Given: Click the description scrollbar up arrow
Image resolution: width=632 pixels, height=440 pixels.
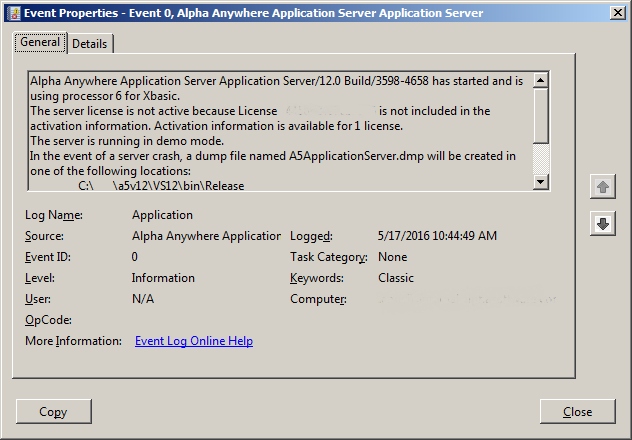Looking at the screenshot, I should (x=541, y=80).
